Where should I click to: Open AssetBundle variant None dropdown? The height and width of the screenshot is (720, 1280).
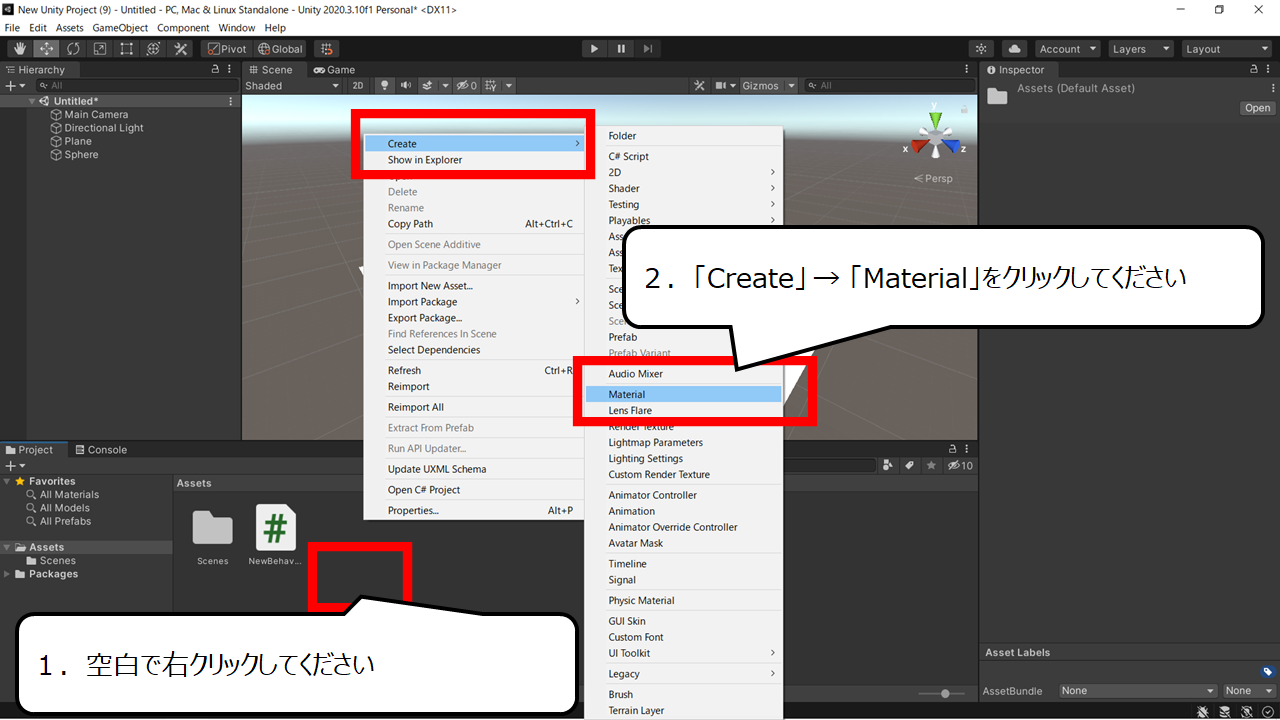1251,691
